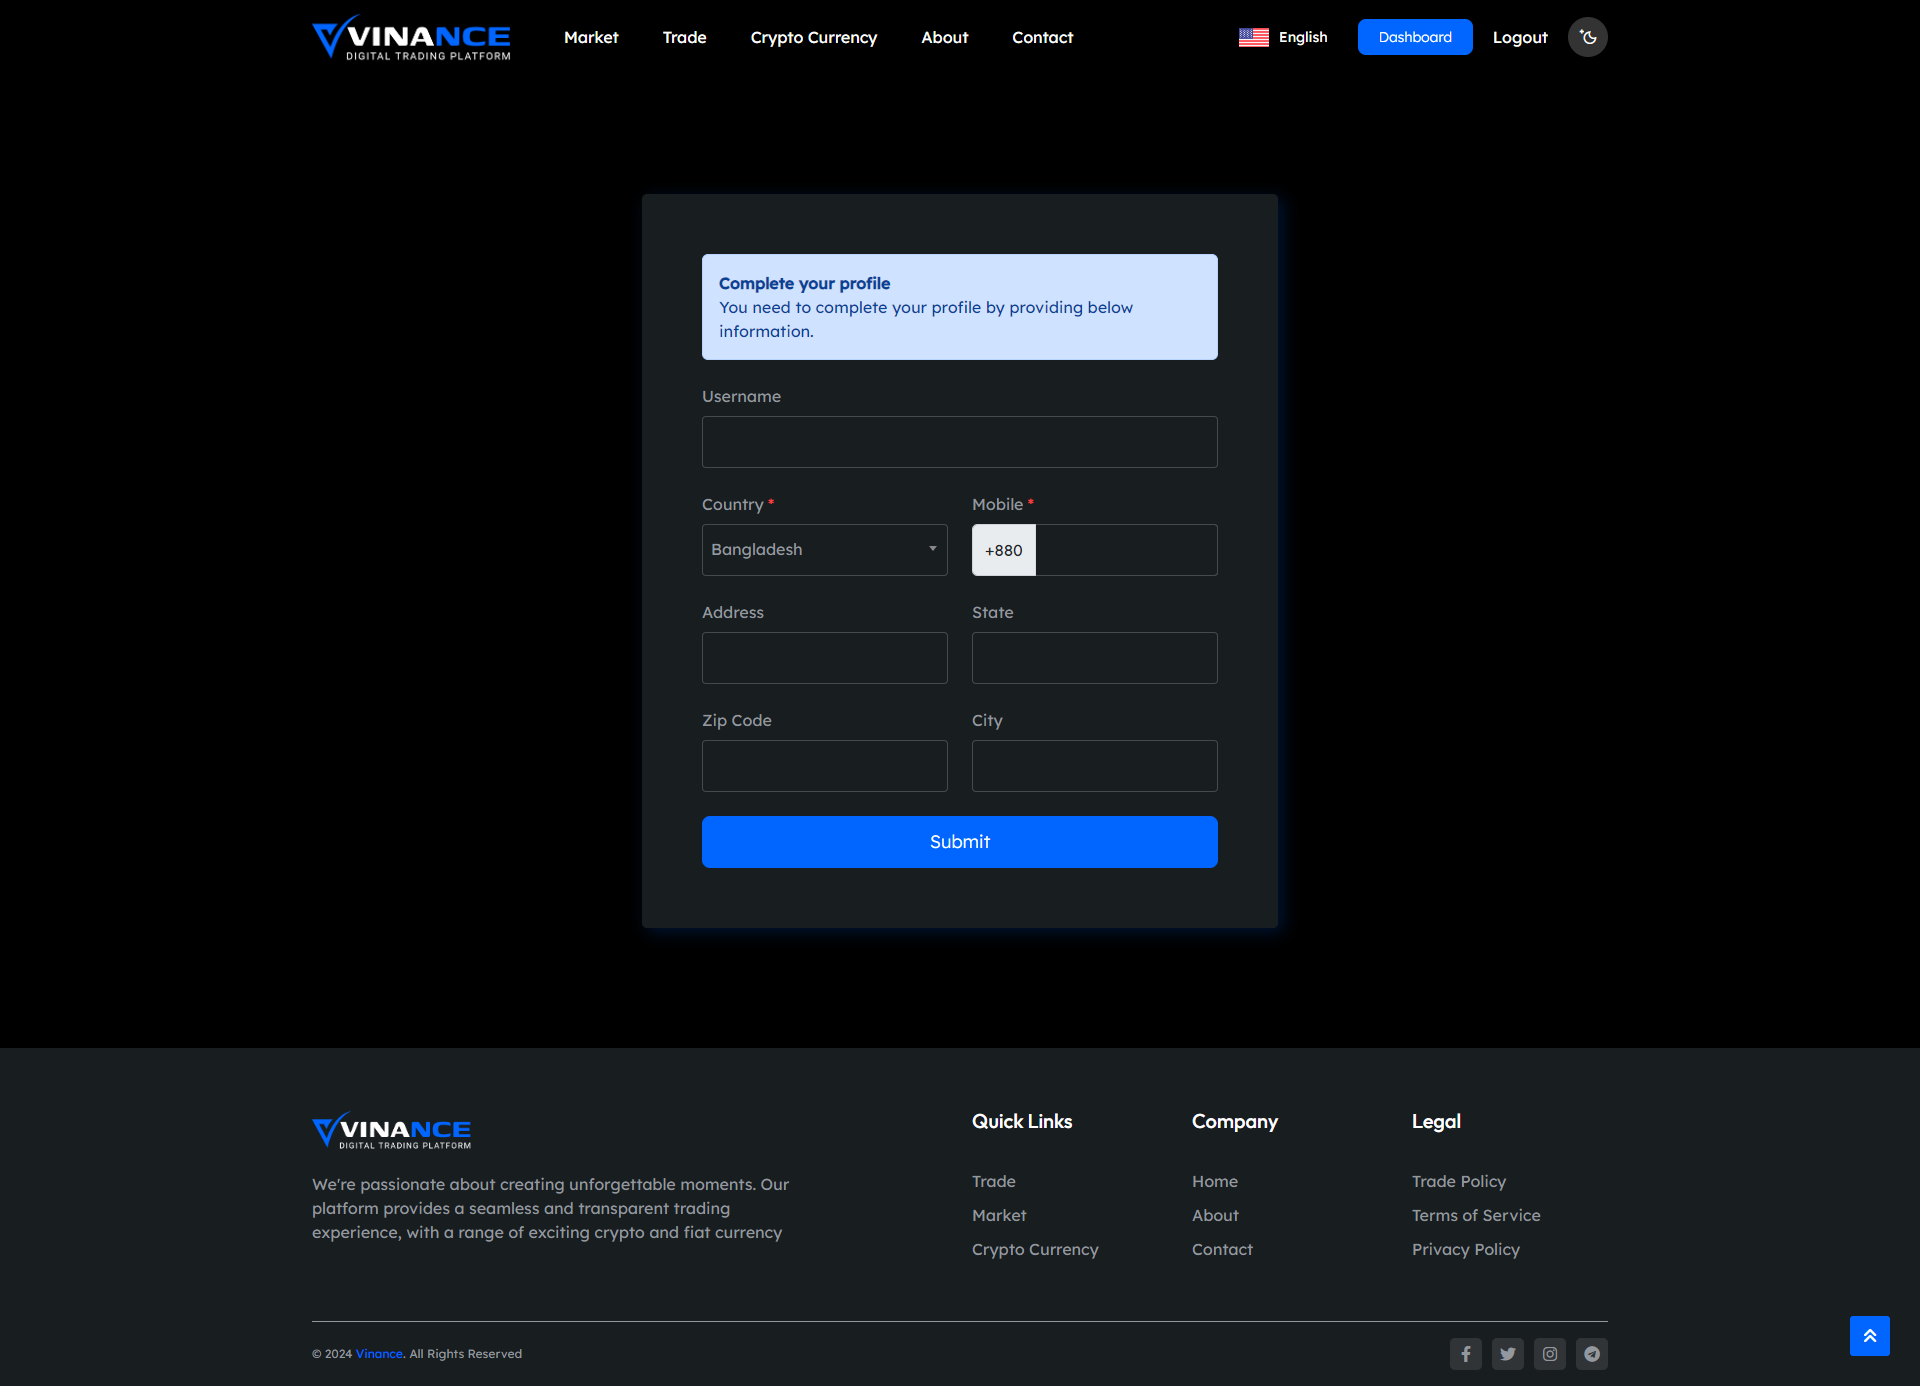The height and width of the screenshot is (1386, 1920).
Task: Go to Crypto Currency in navbar
Action: point(813,37)
